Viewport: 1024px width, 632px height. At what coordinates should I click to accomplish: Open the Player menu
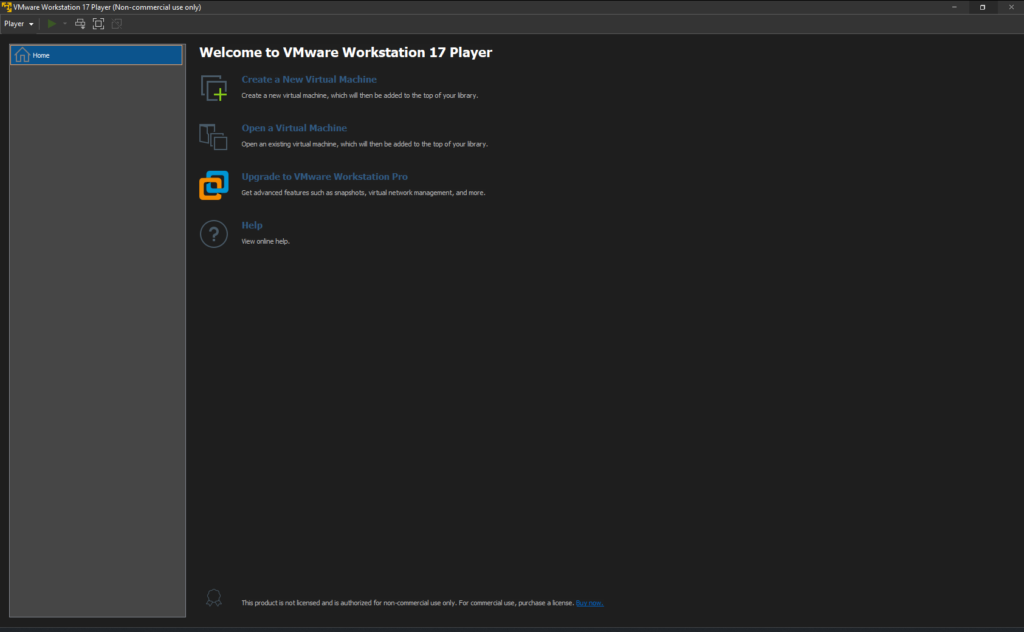(14, 23)
